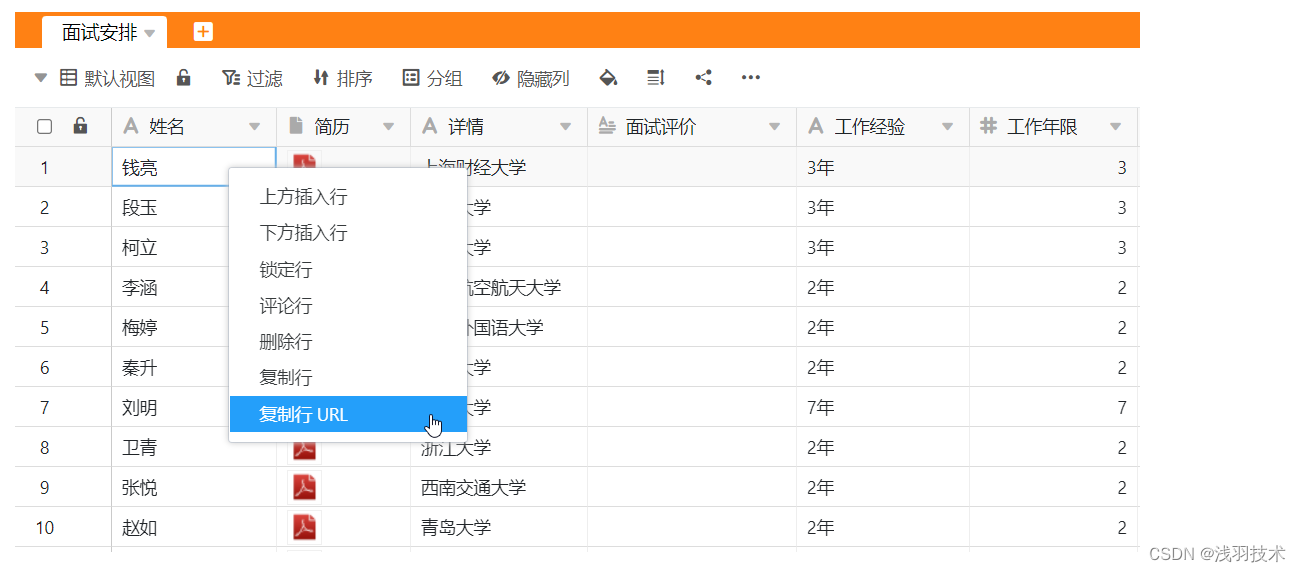Image resolution: width=1301 pixels, height=572 pixels.
Task: Open the 默认视图 view selector
Action: coord(108,78)
